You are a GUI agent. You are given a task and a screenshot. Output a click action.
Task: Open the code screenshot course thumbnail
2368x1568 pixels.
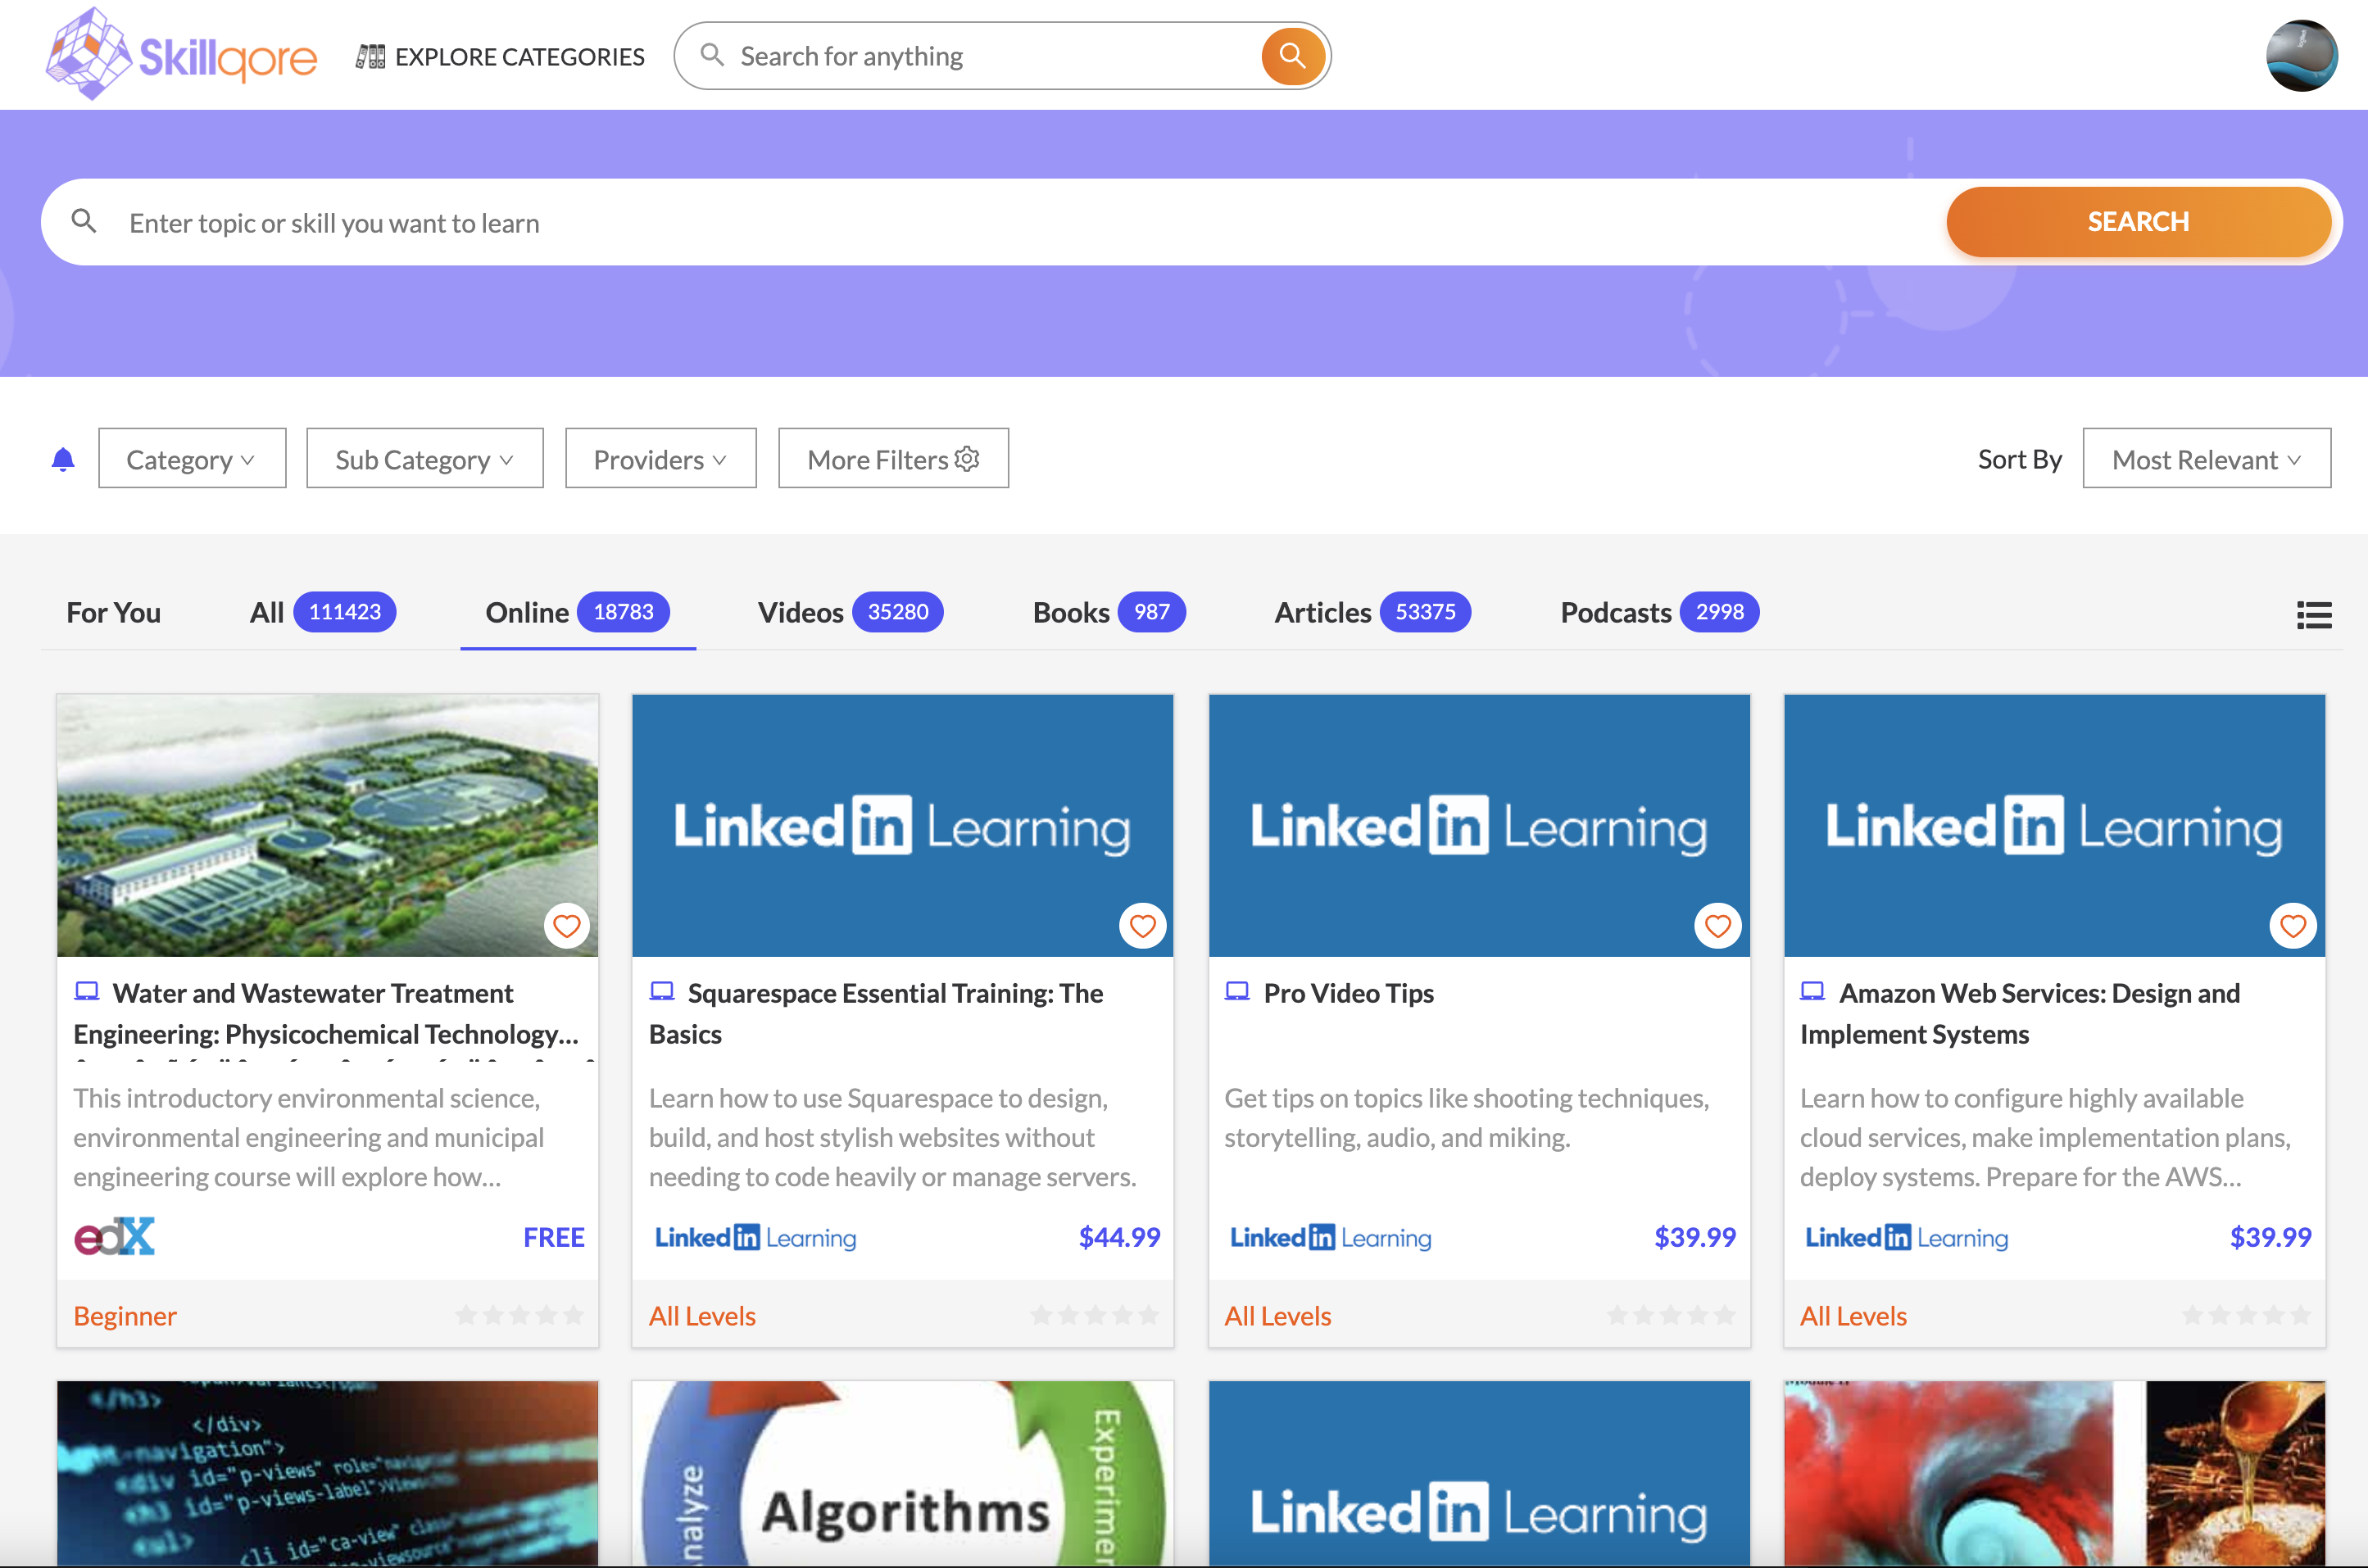pyautogui.click(x=328, y=1473)
